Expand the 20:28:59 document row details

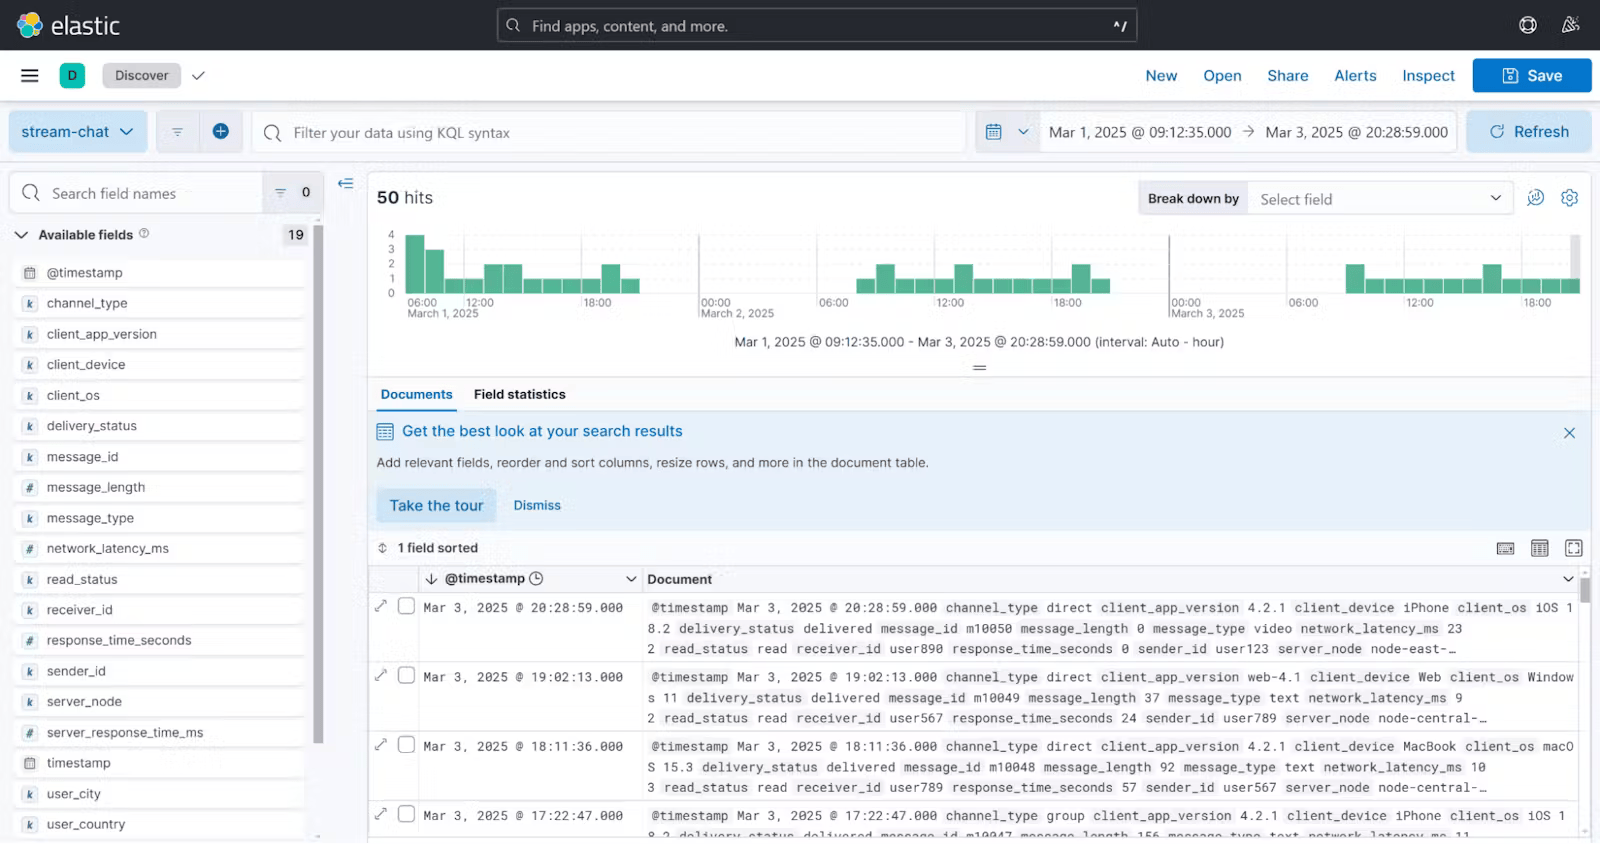pos(380,606)
